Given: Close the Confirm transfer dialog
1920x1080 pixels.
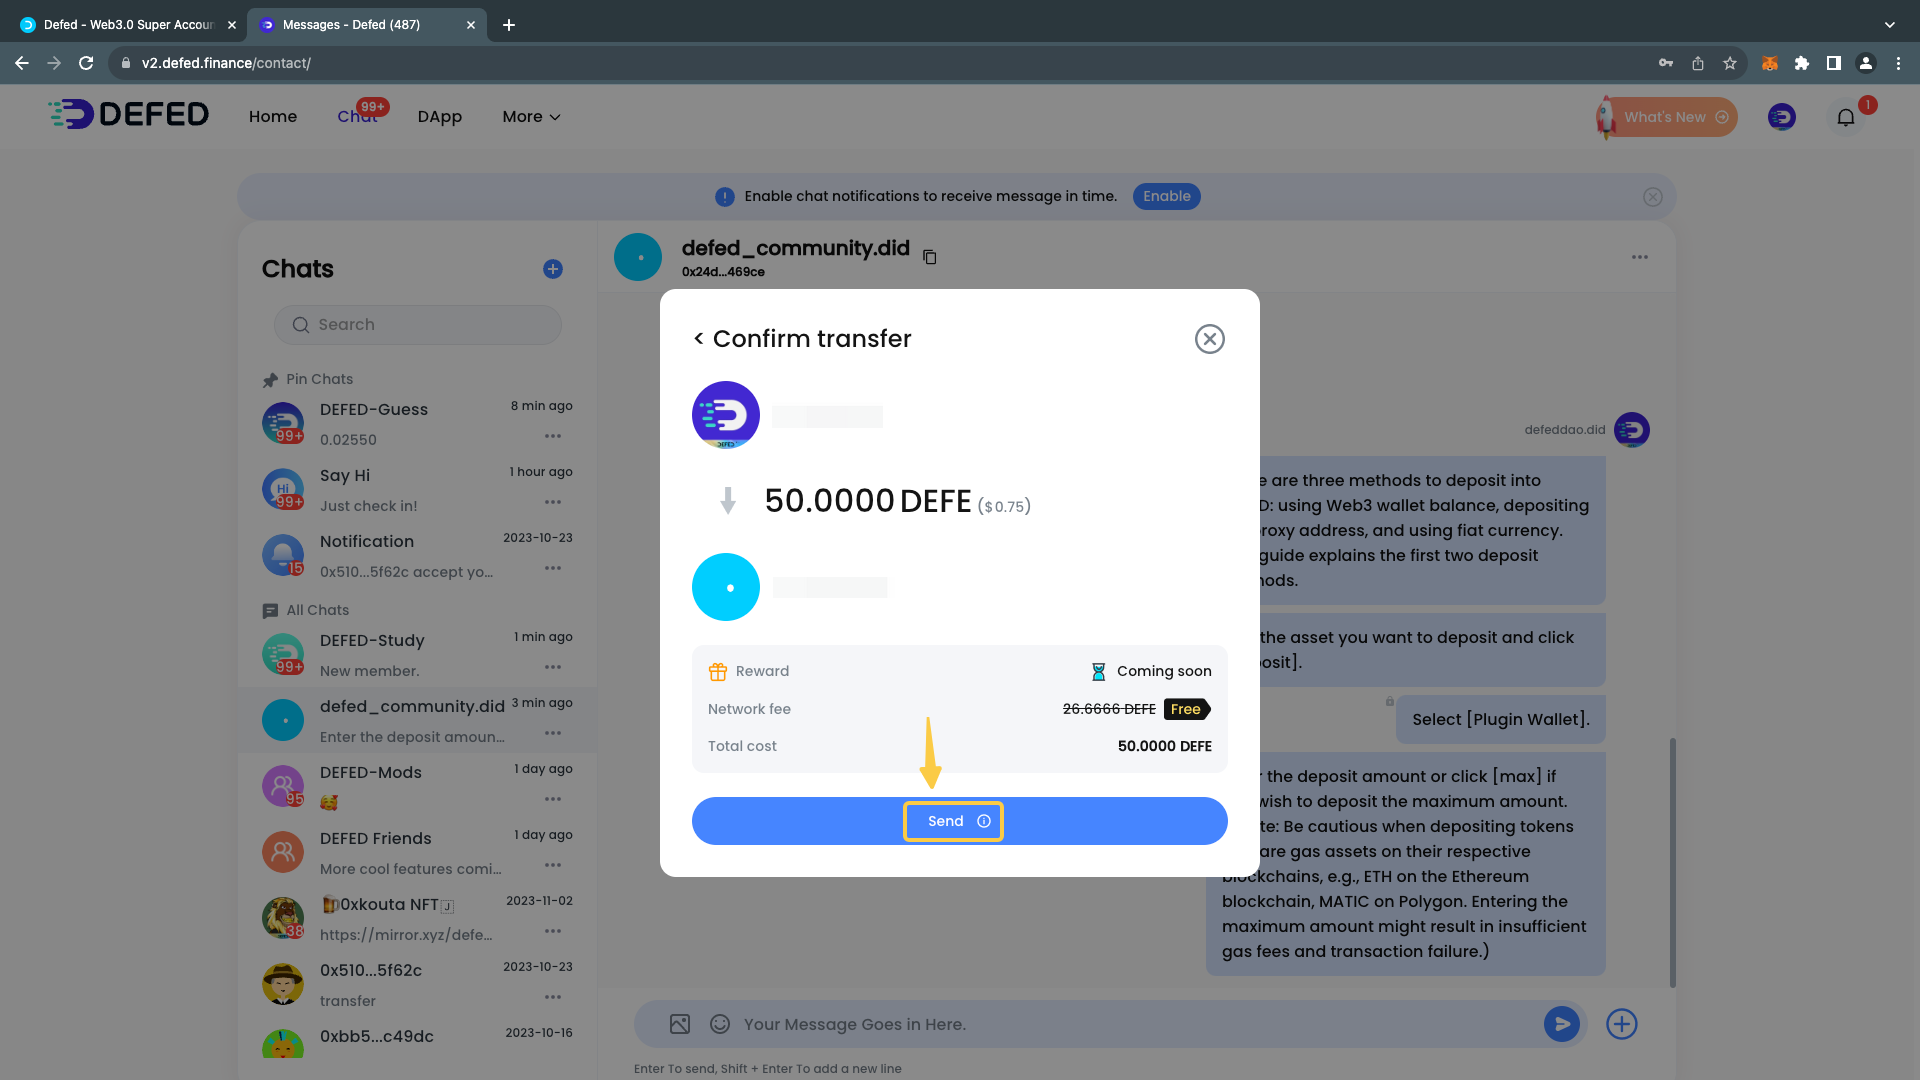Looking at the screenshot, I should pos(1209,339).
